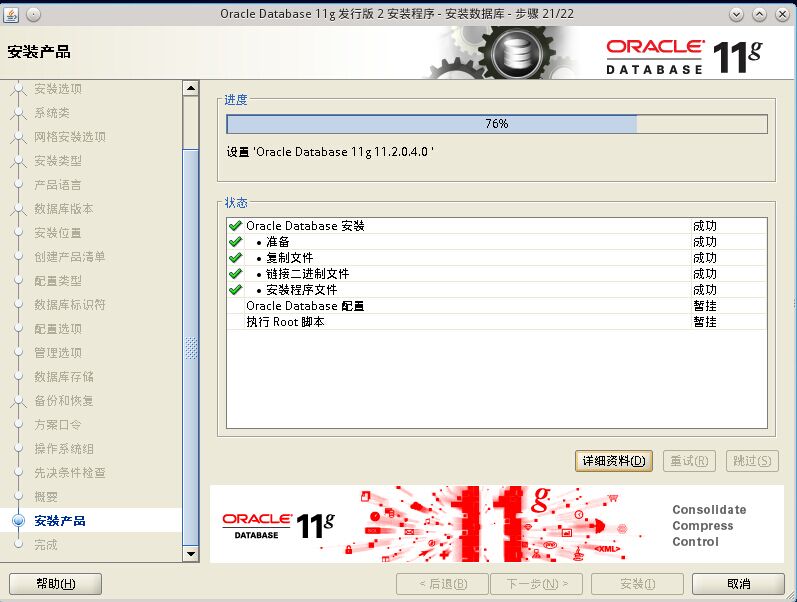Click green checkmark beside Oracle Database 安装
Screen dimensions: 797x602
pos(235,225)
